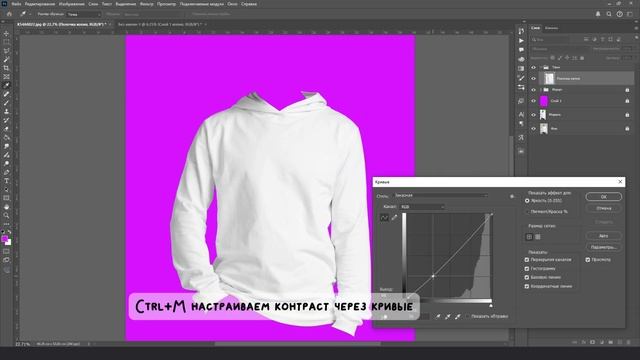This screenshot has height=360, width=640.
Task: Toggle the Гистограмма checkbox
Action: 527,269
